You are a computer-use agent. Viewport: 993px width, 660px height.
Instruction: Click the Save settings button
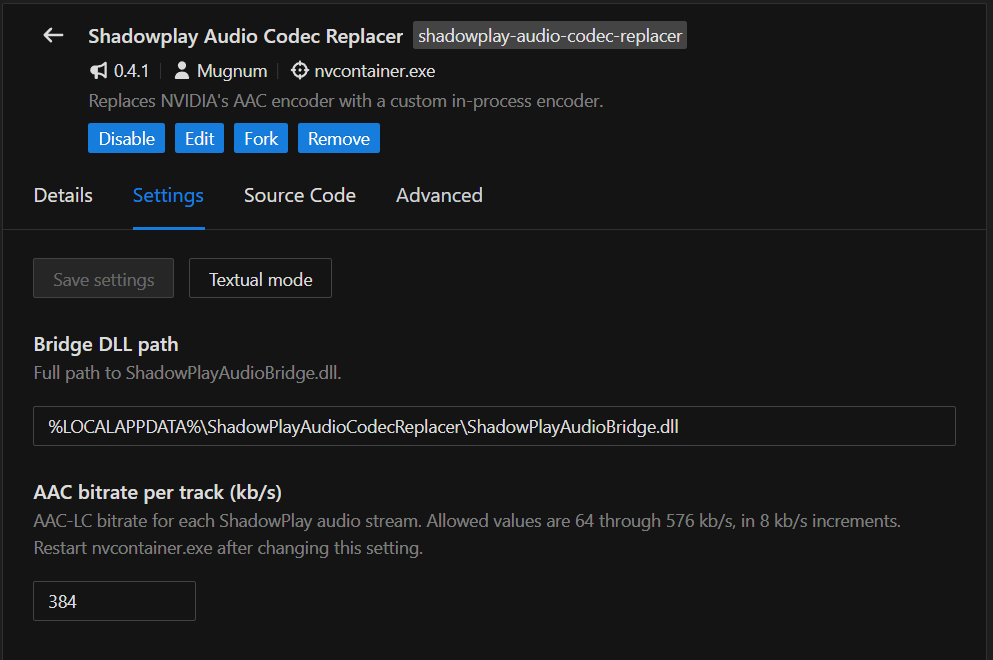point(103,278)
